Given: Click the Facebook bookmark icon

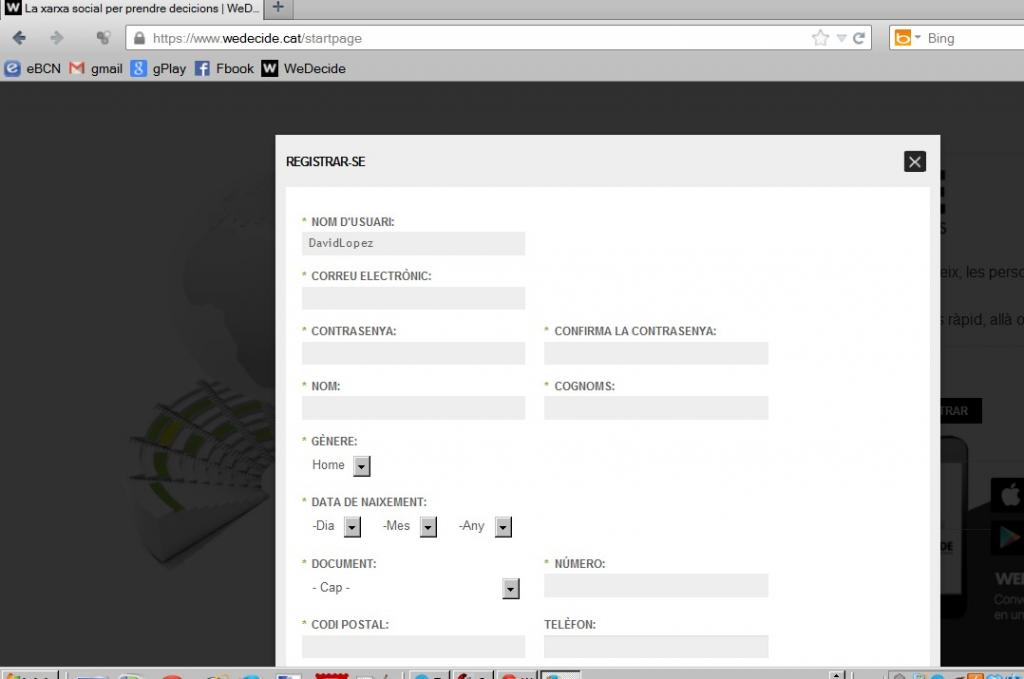Looking at the screenshot, I should coord(202,69).
